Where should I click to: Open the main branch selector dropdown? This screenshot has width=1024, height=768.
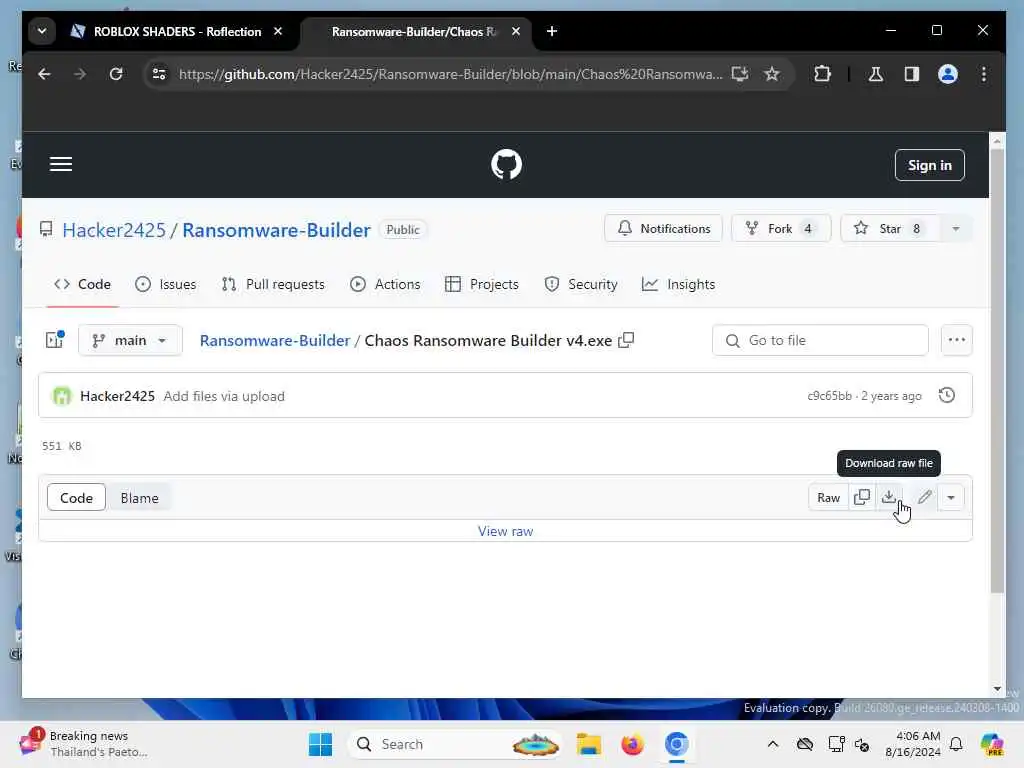pos(130,340)
